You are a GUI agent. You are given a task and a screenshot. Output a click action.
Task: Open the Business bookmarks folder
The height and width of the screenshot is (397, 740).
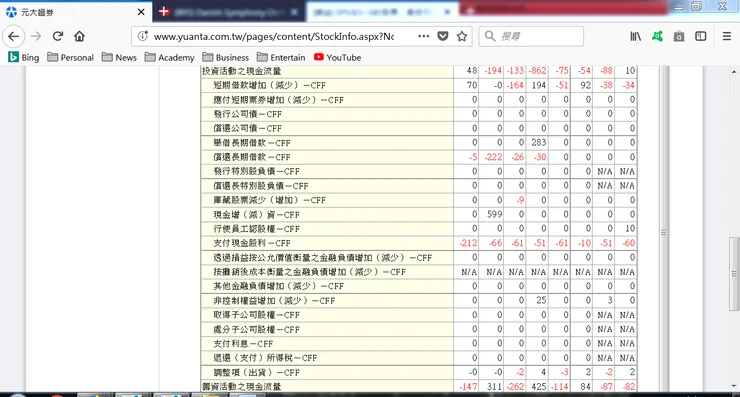[226, 57]
